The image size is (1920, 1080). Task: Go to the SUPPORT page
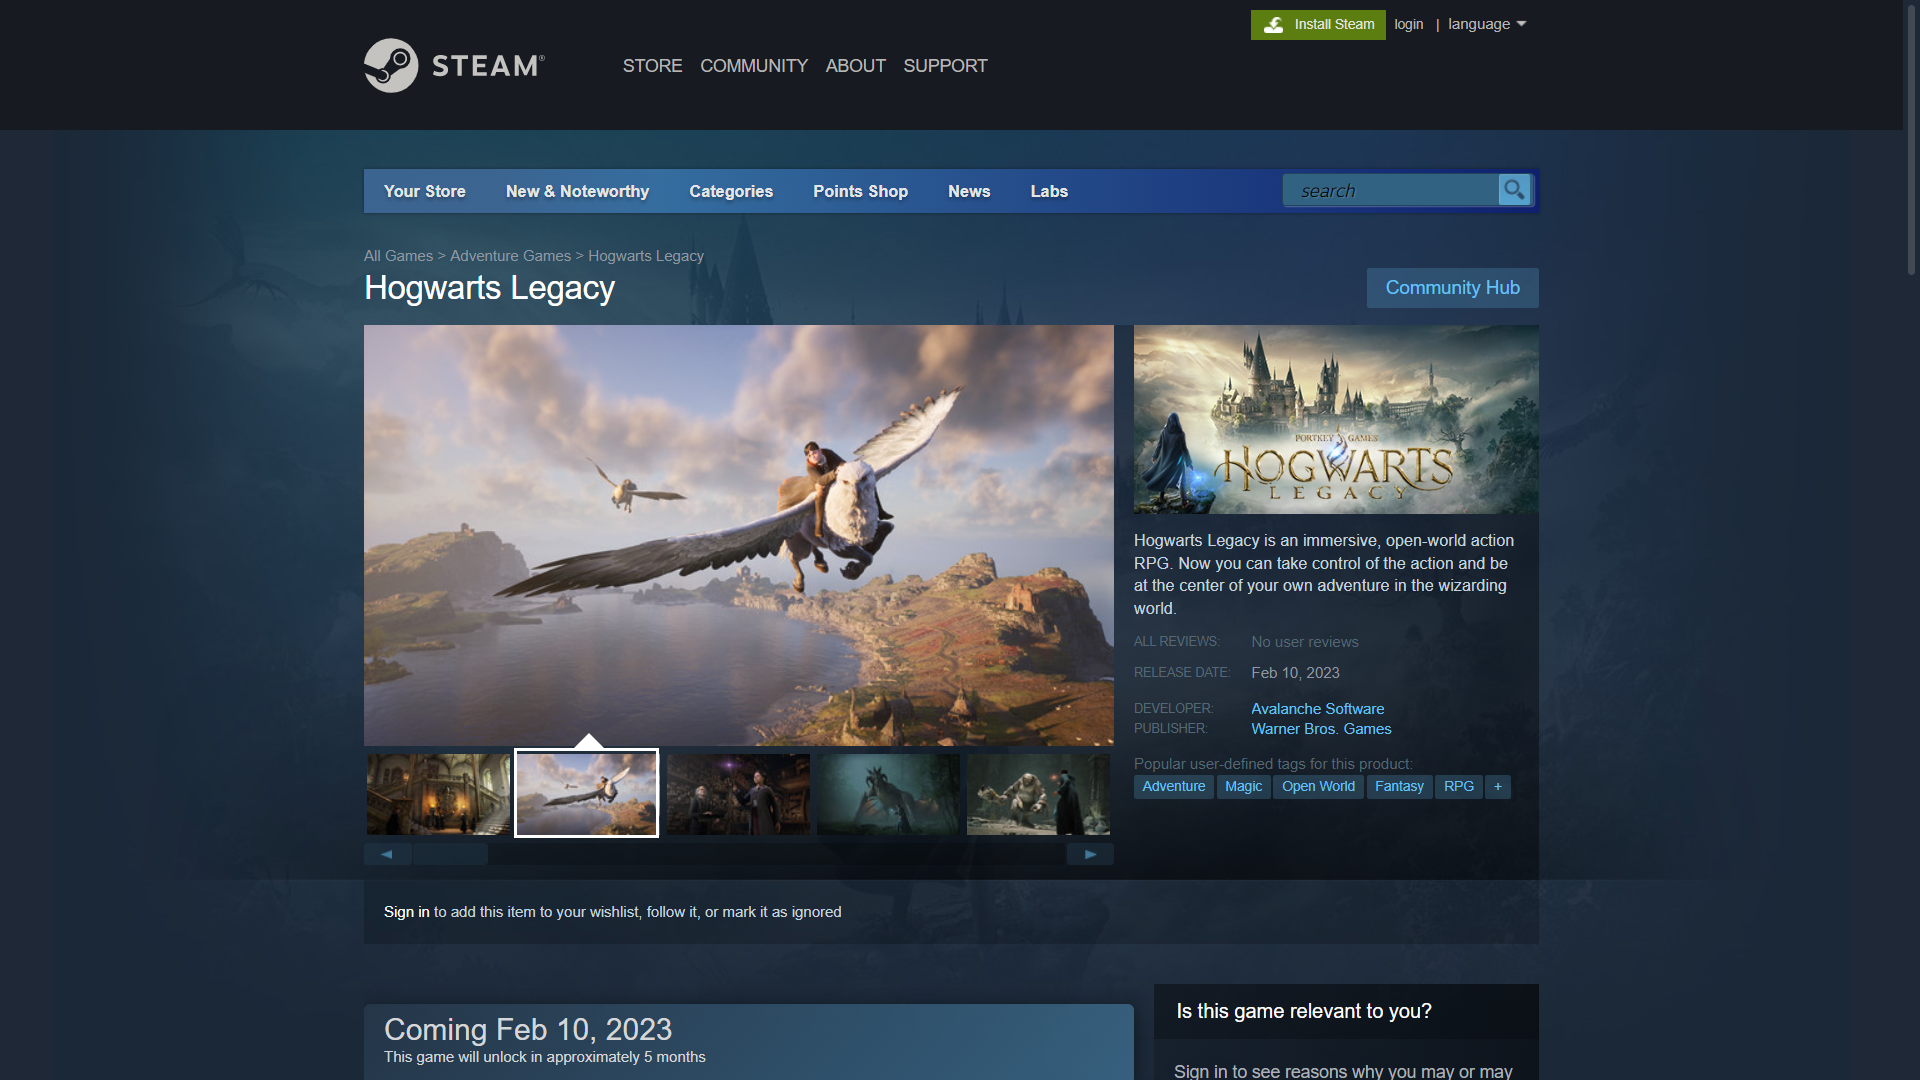[x=945, y=66]
